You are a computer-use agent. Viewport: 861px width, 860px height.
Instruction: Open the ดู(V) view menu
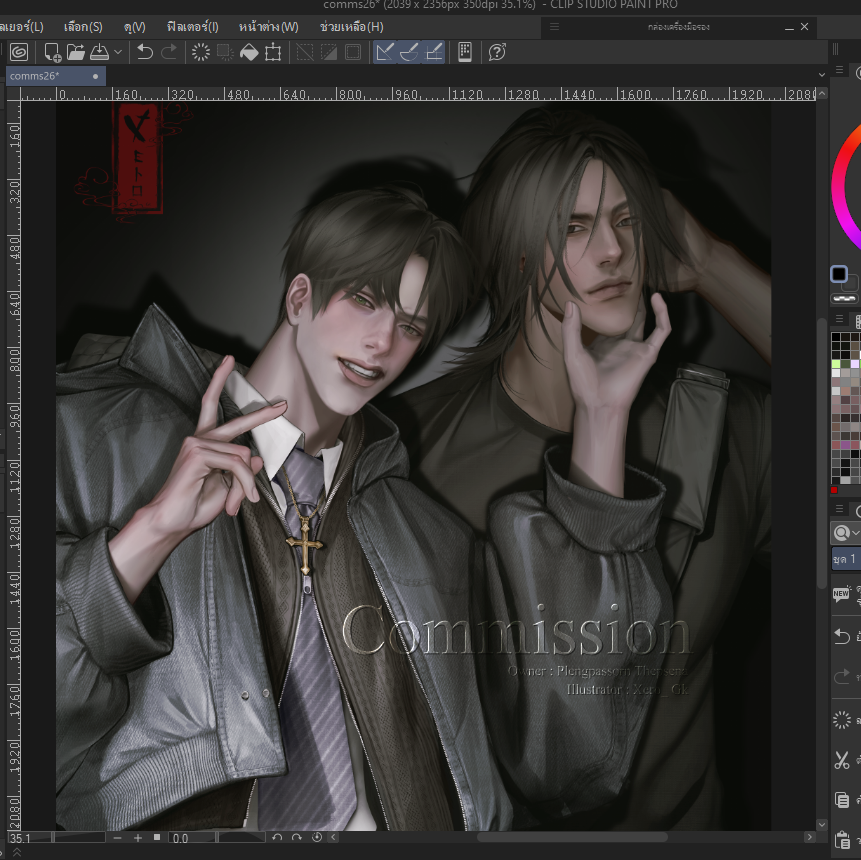(x=135, y=26)
